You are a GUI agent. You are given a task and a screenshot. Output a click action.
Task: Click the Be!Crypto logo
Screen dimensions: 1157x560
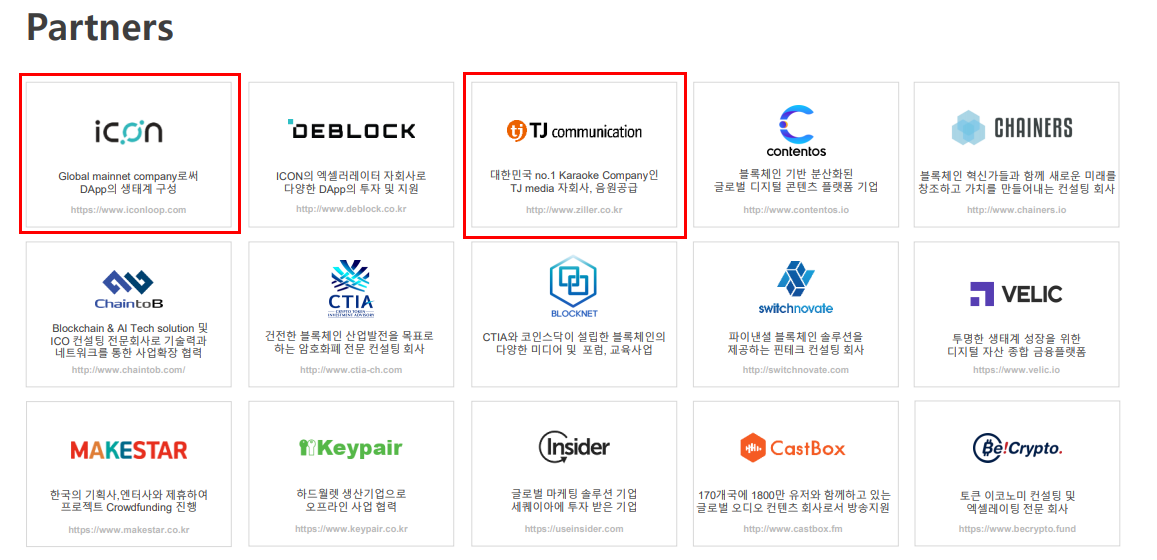(1017, 448)
